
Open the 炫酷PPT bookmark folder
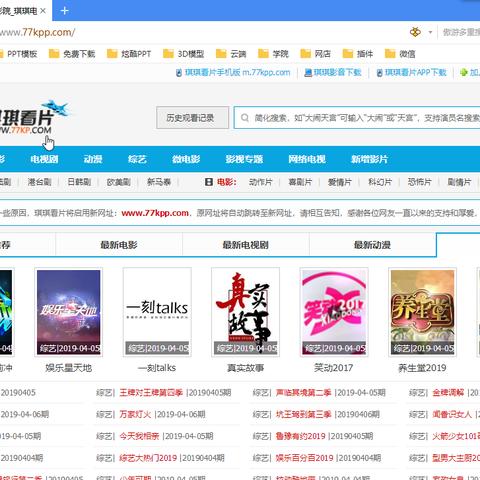pyautogui.click(x=129, y=54)
